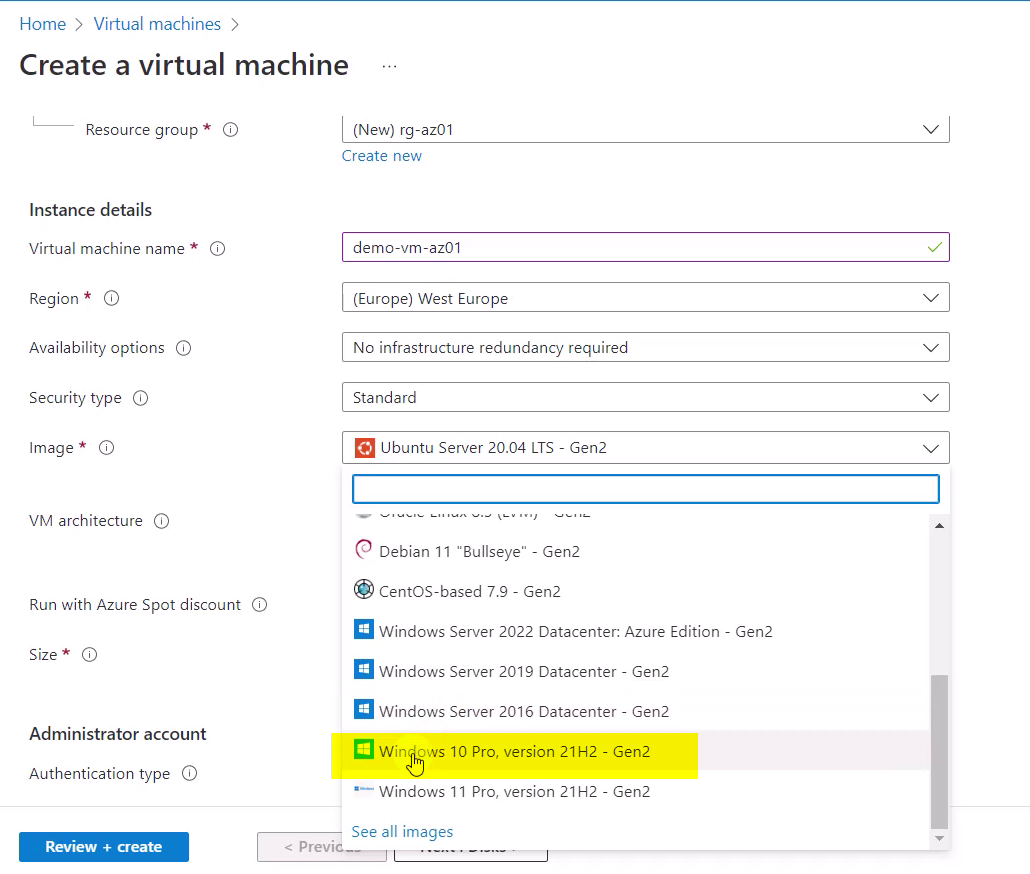Screen dimensions: 1030x874
Task: Click the Review + create button
Action: pos(104,847)
